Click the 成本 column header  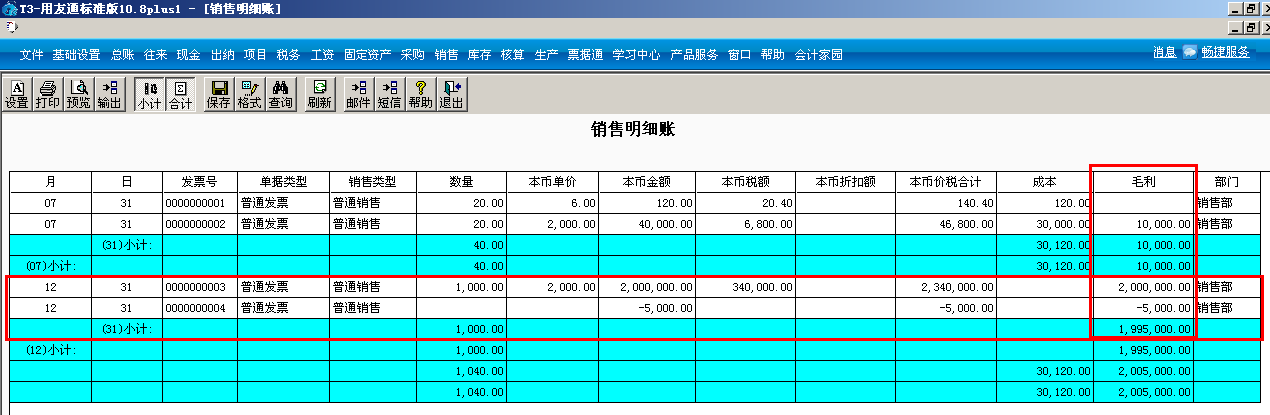tap(1045, 182)
